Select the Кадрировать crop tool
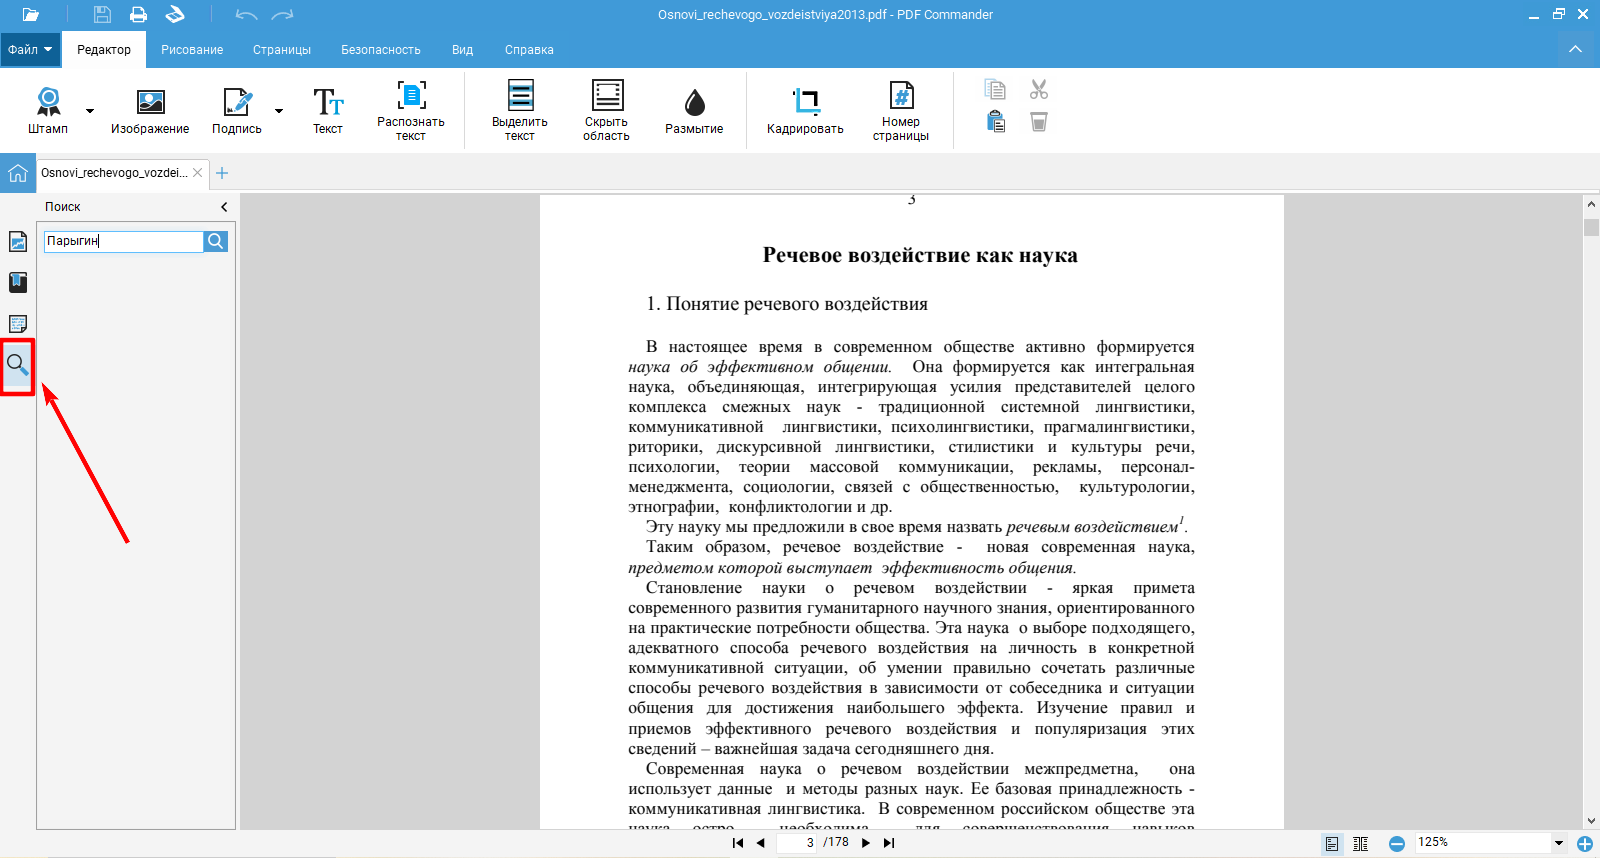The height and width of the screenshot is (858, 1600). coord(805,110)
